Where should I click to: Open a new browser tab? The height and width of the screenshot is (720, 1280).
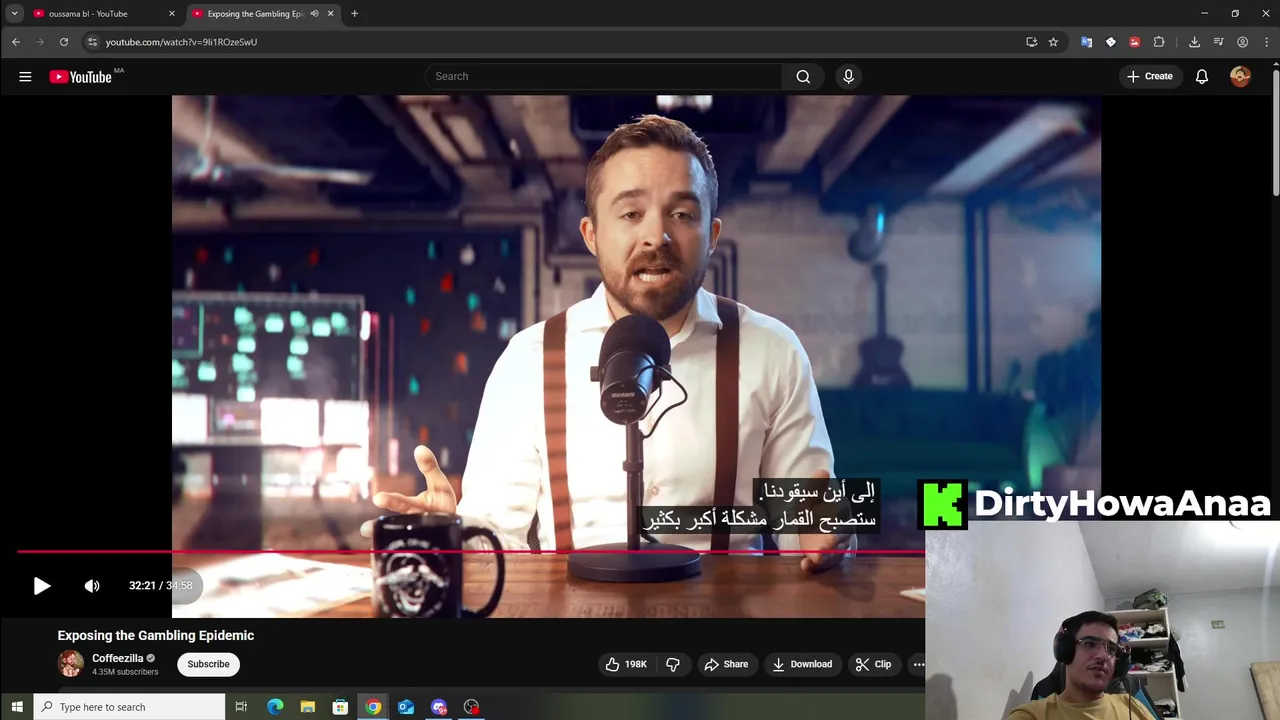(354, 14)
